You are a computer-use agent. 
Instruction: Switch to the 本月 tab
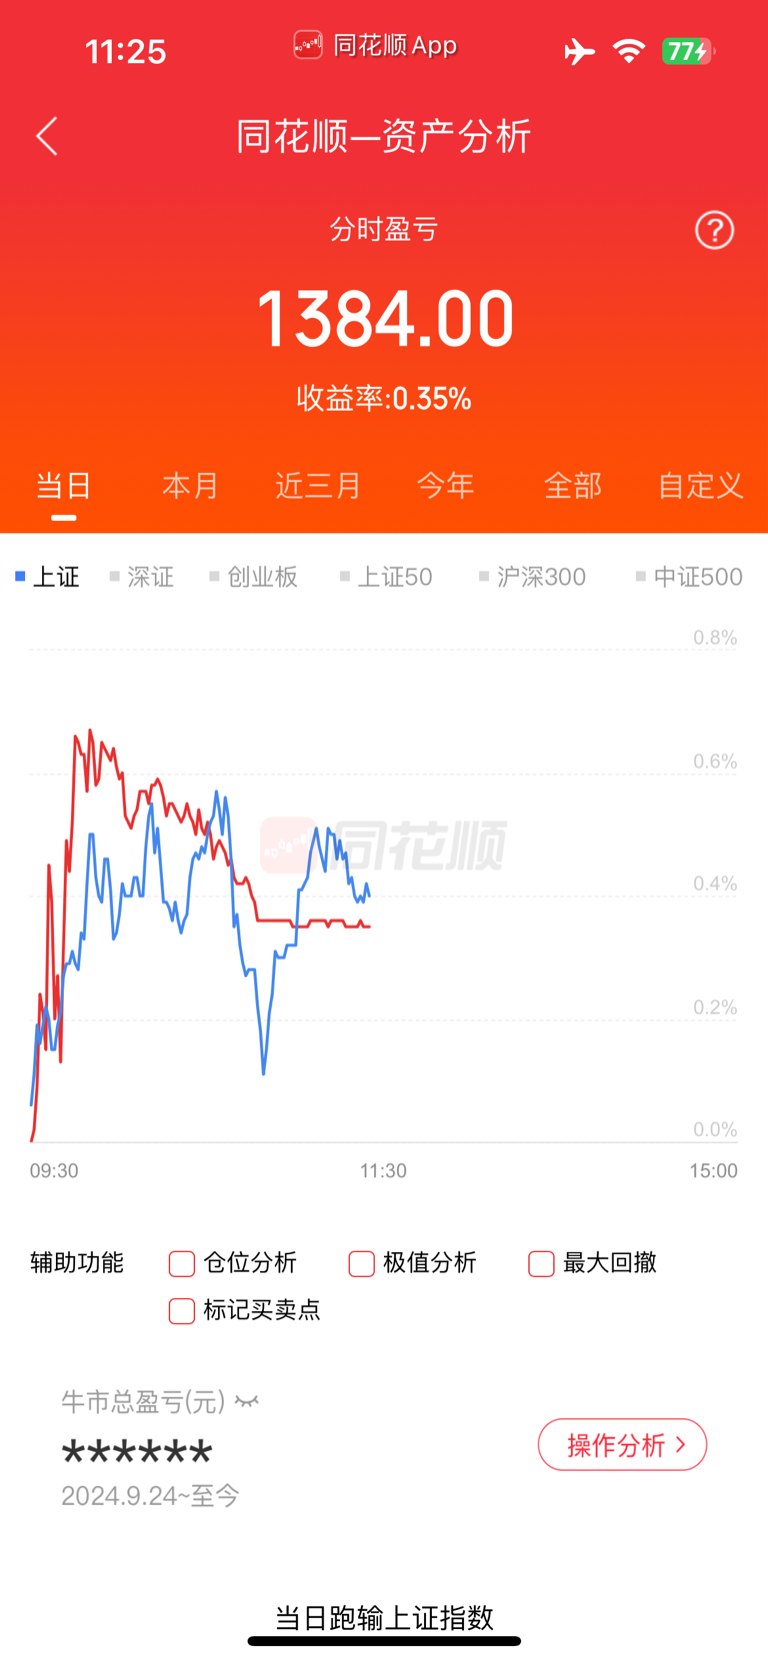190,485
